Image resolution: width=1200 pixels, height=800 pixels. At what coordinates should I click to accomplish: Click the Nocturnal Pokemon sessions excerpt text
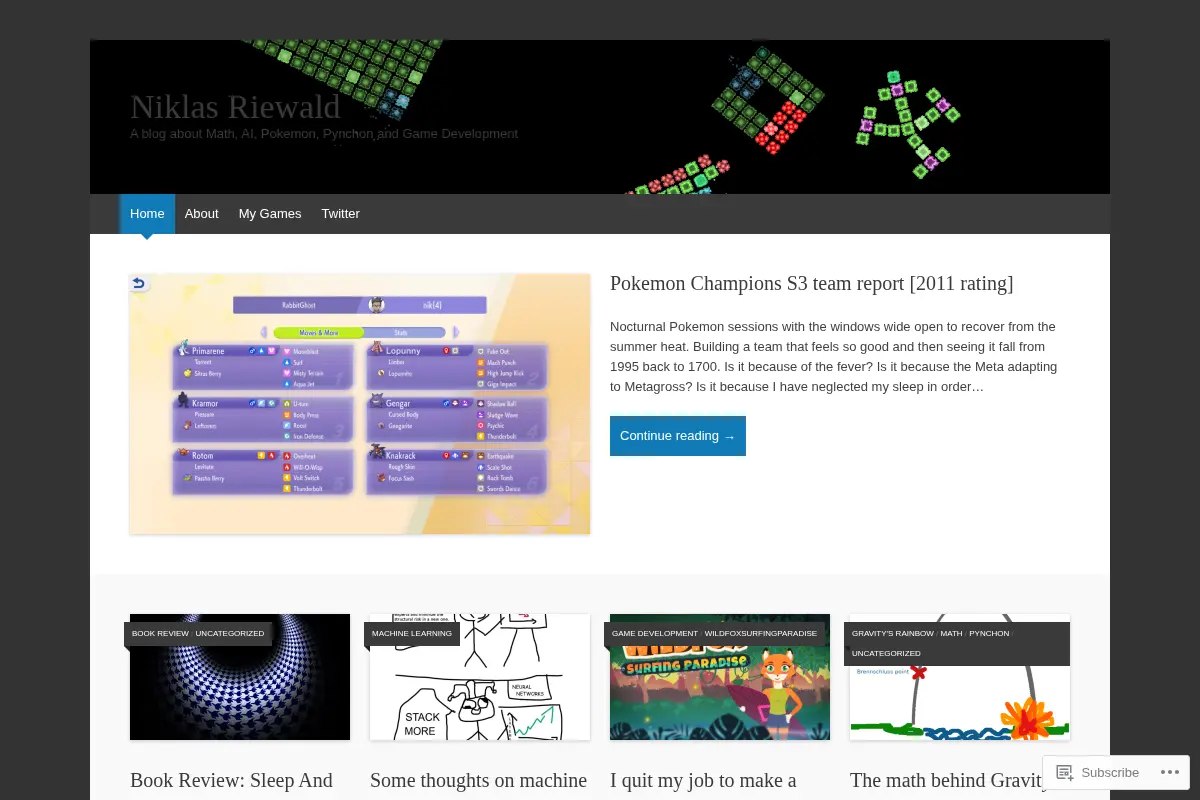pos(833,356)
